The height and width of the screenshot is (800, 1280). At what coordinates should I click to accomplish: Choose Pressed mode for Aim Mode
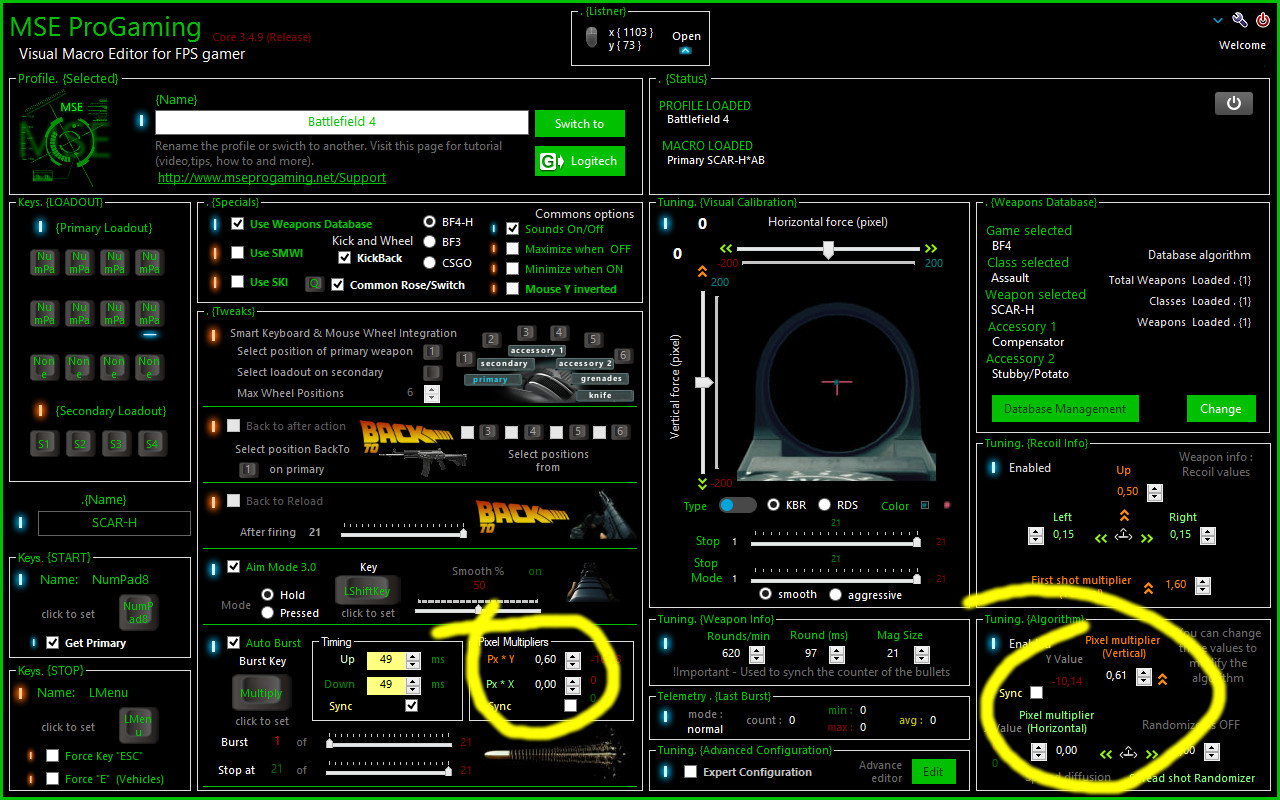click(x=267, y=613)
